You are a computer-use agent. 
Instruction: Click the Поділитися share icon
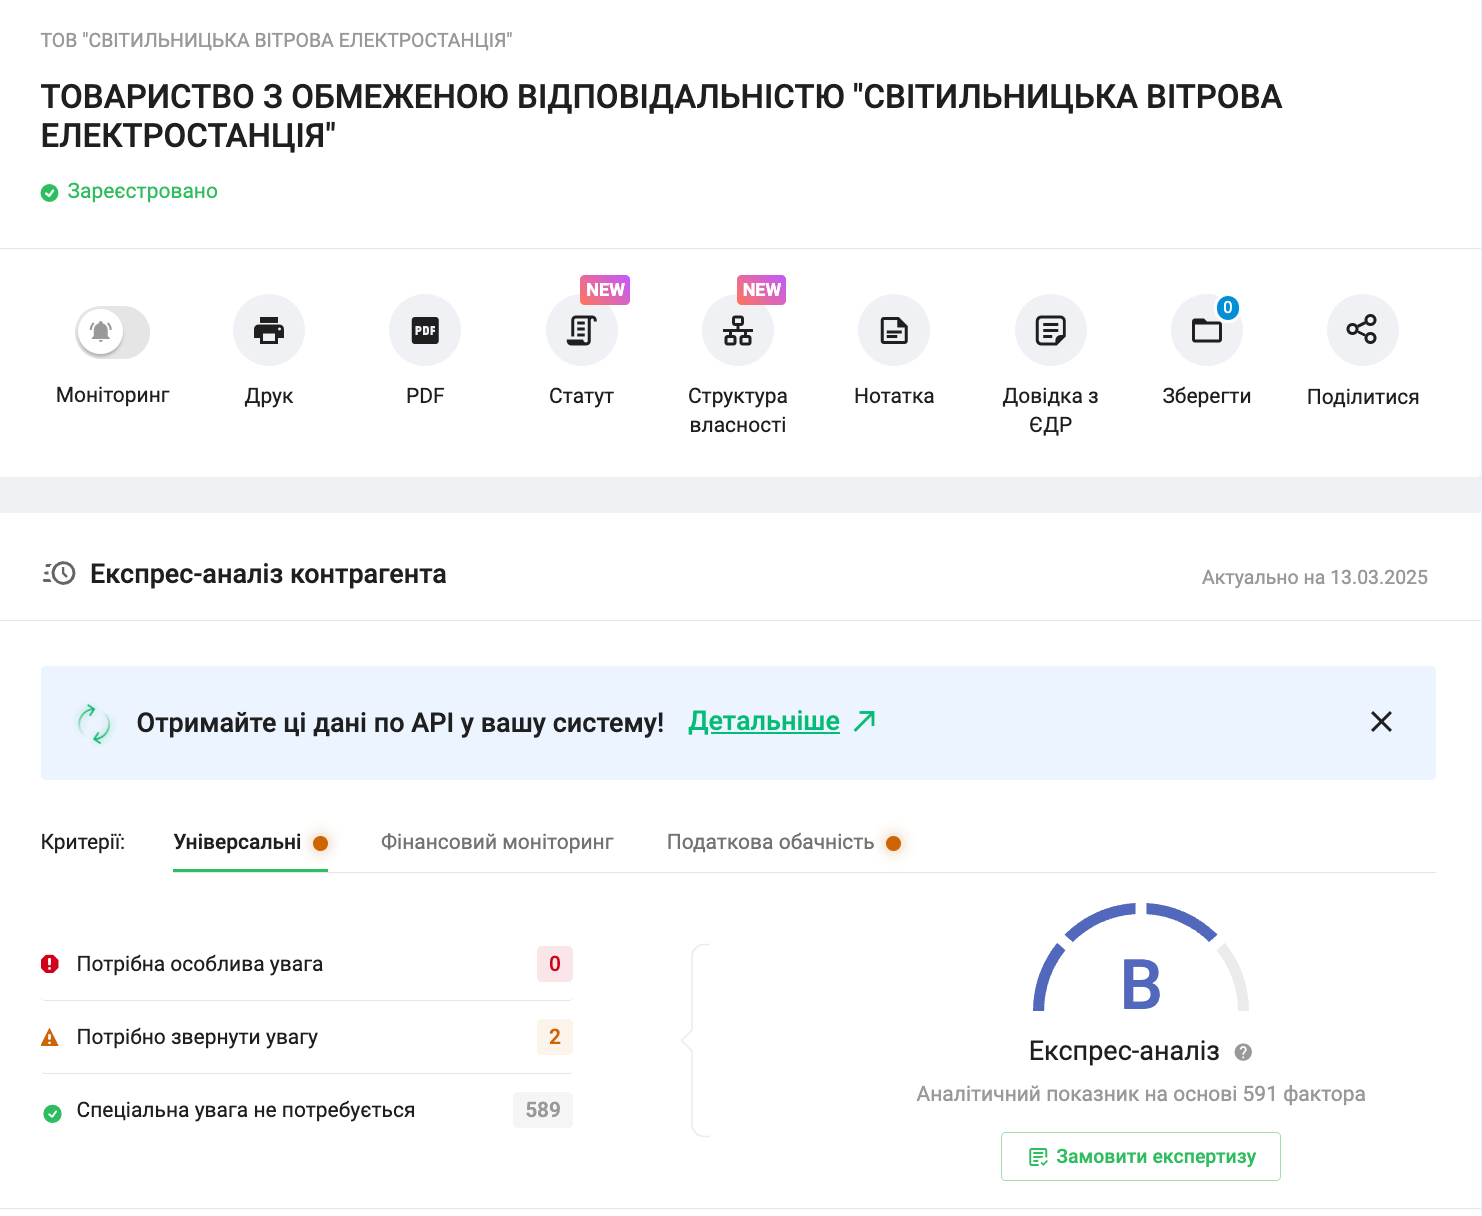[x=1363, y=330]
